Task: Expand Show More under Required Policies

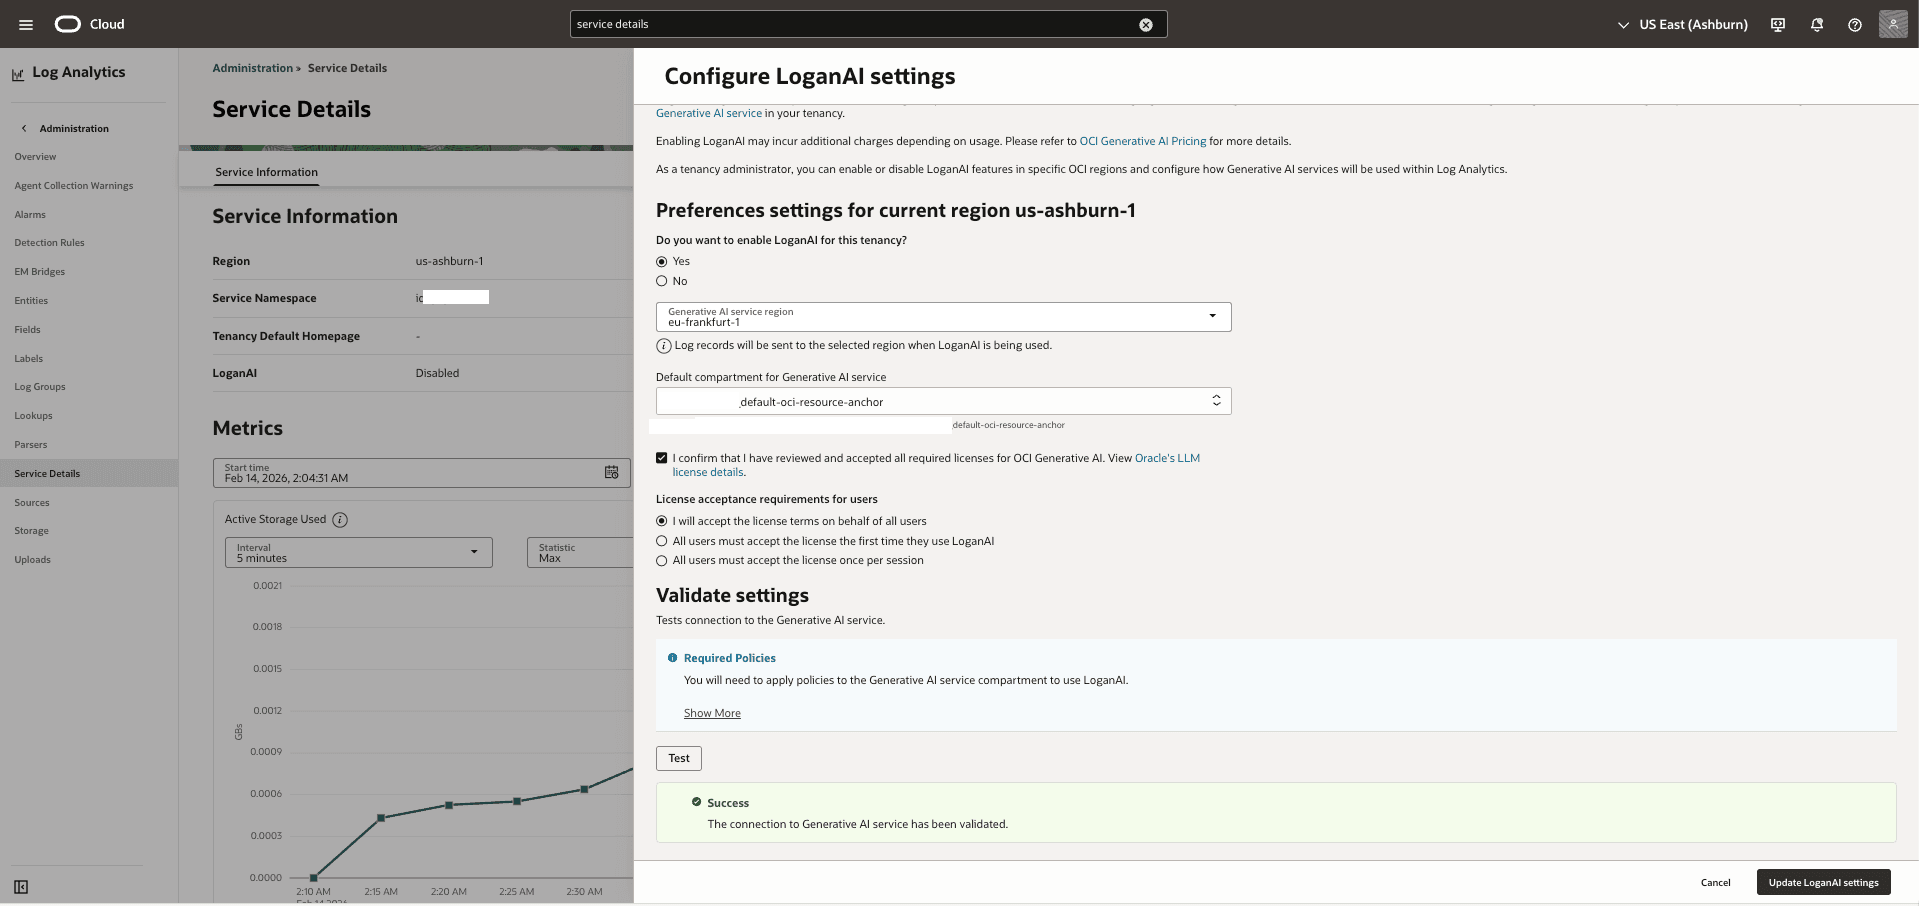Action: tap(712, 713)
